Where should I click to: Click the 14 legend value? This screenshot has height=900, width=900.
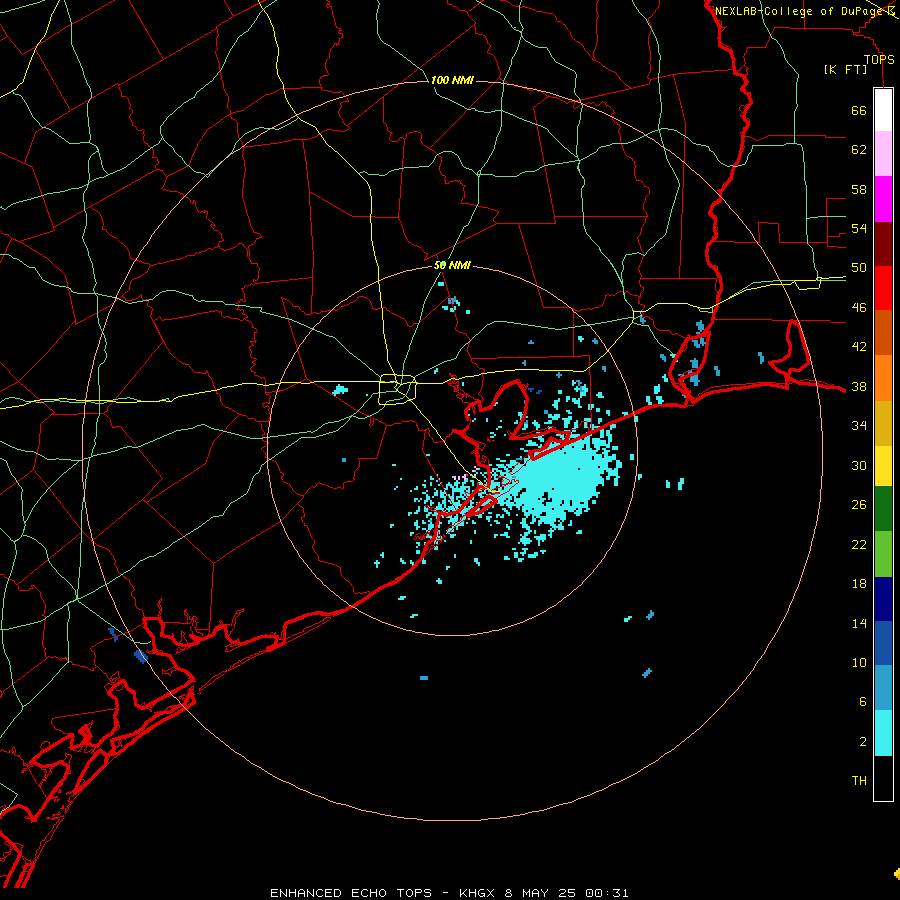[x=859, y=623]
